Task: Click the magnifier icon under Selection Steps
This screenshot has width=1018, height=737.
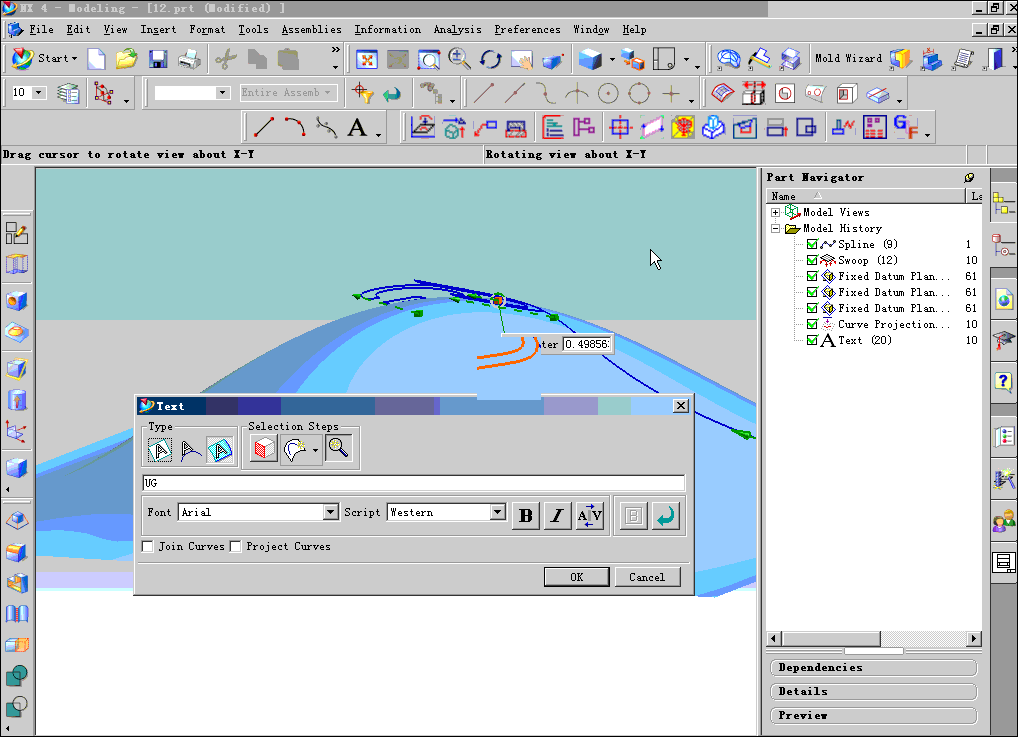Action: [x=338, y=447]
